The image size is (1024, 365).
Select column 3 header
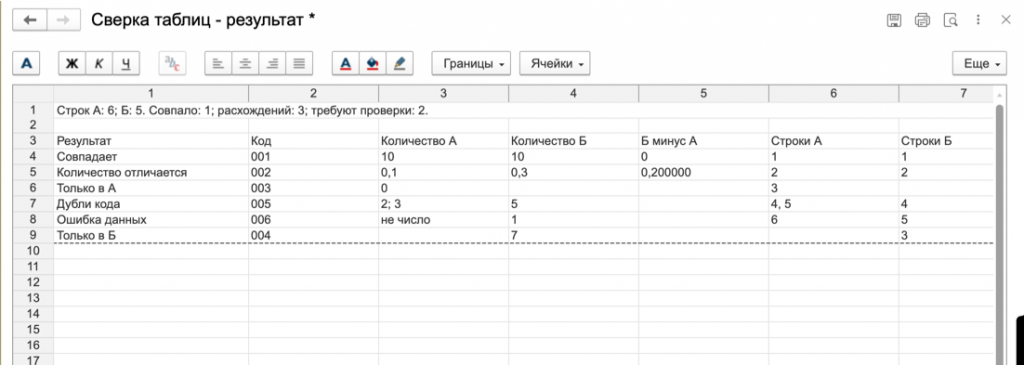(x=443, y=93)
